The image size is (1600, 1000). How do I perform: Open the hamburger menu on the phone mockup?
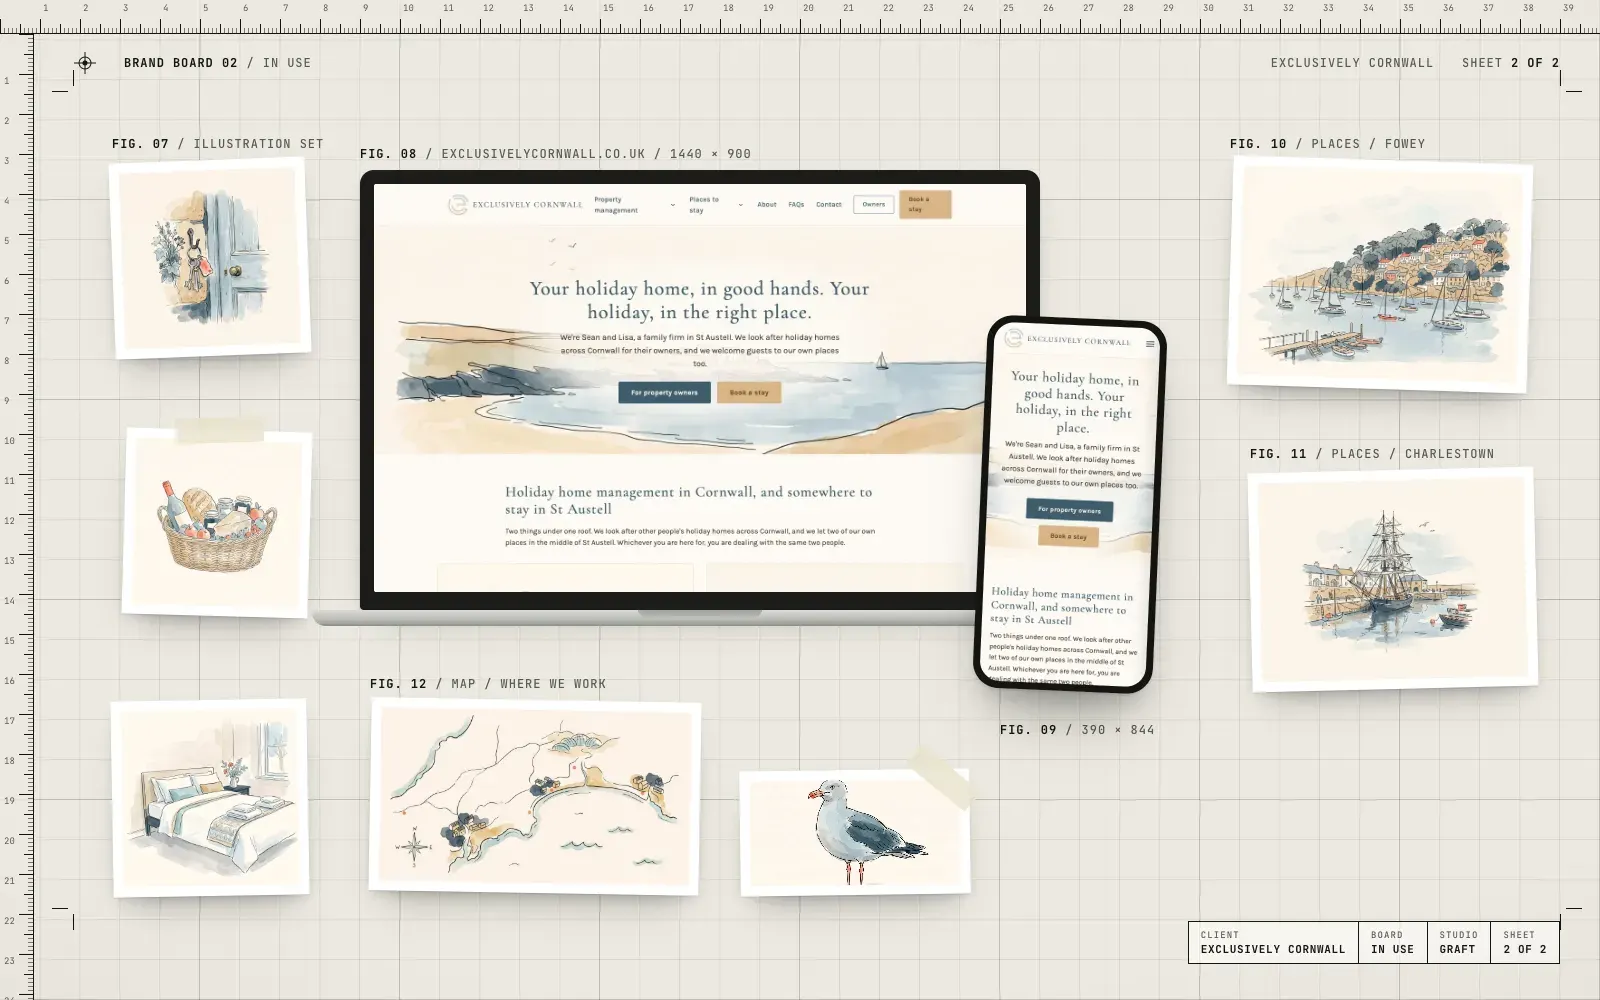[1150, 344]
